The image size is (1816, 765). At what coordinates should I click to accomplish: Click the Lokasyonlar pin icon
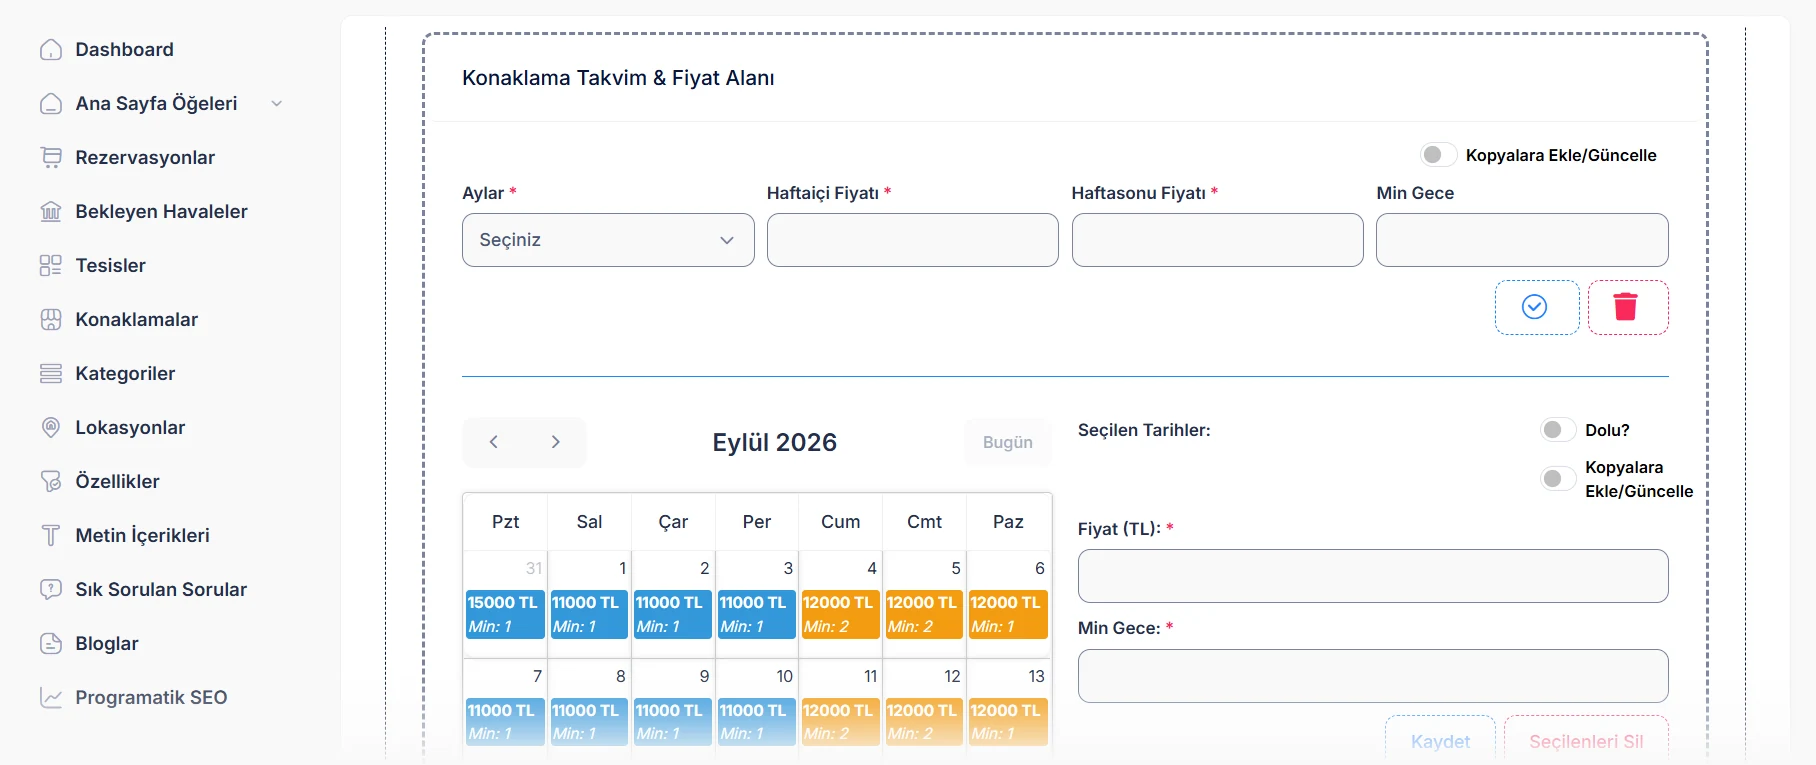tap(51, 428)
